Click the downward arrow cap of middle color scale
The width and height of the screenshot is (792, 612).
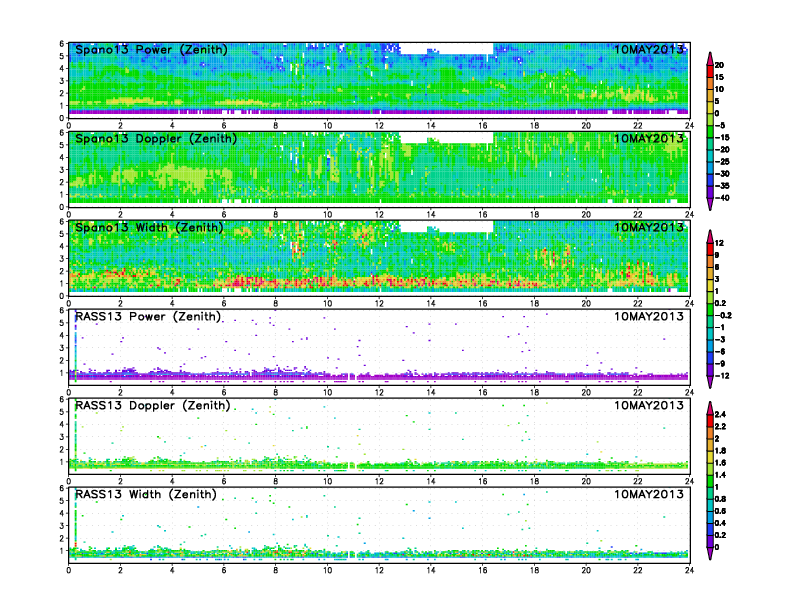pos(710,382)
